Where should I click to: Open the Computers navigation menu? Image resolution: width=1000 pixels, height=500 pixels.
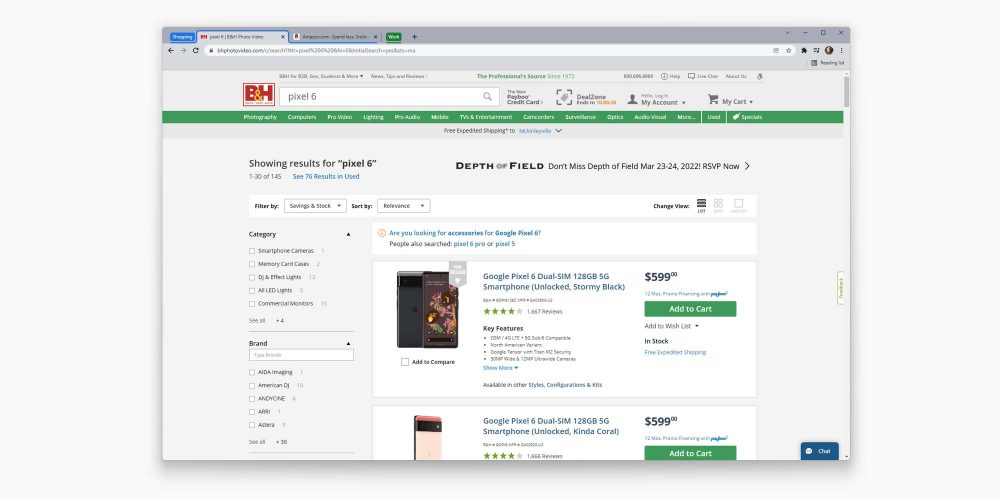[x=302, y=117]
